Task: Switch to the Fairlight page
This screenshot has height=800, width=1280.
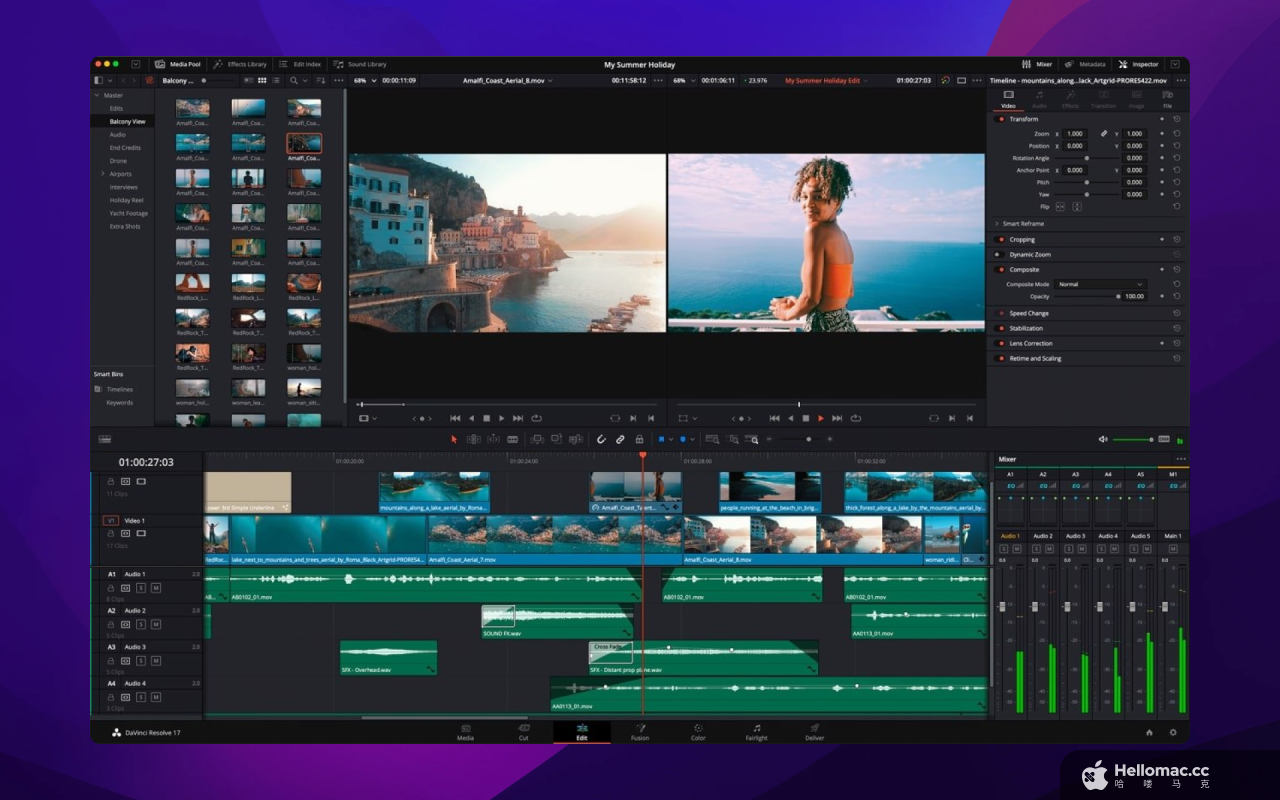Action: click(756, 732)
